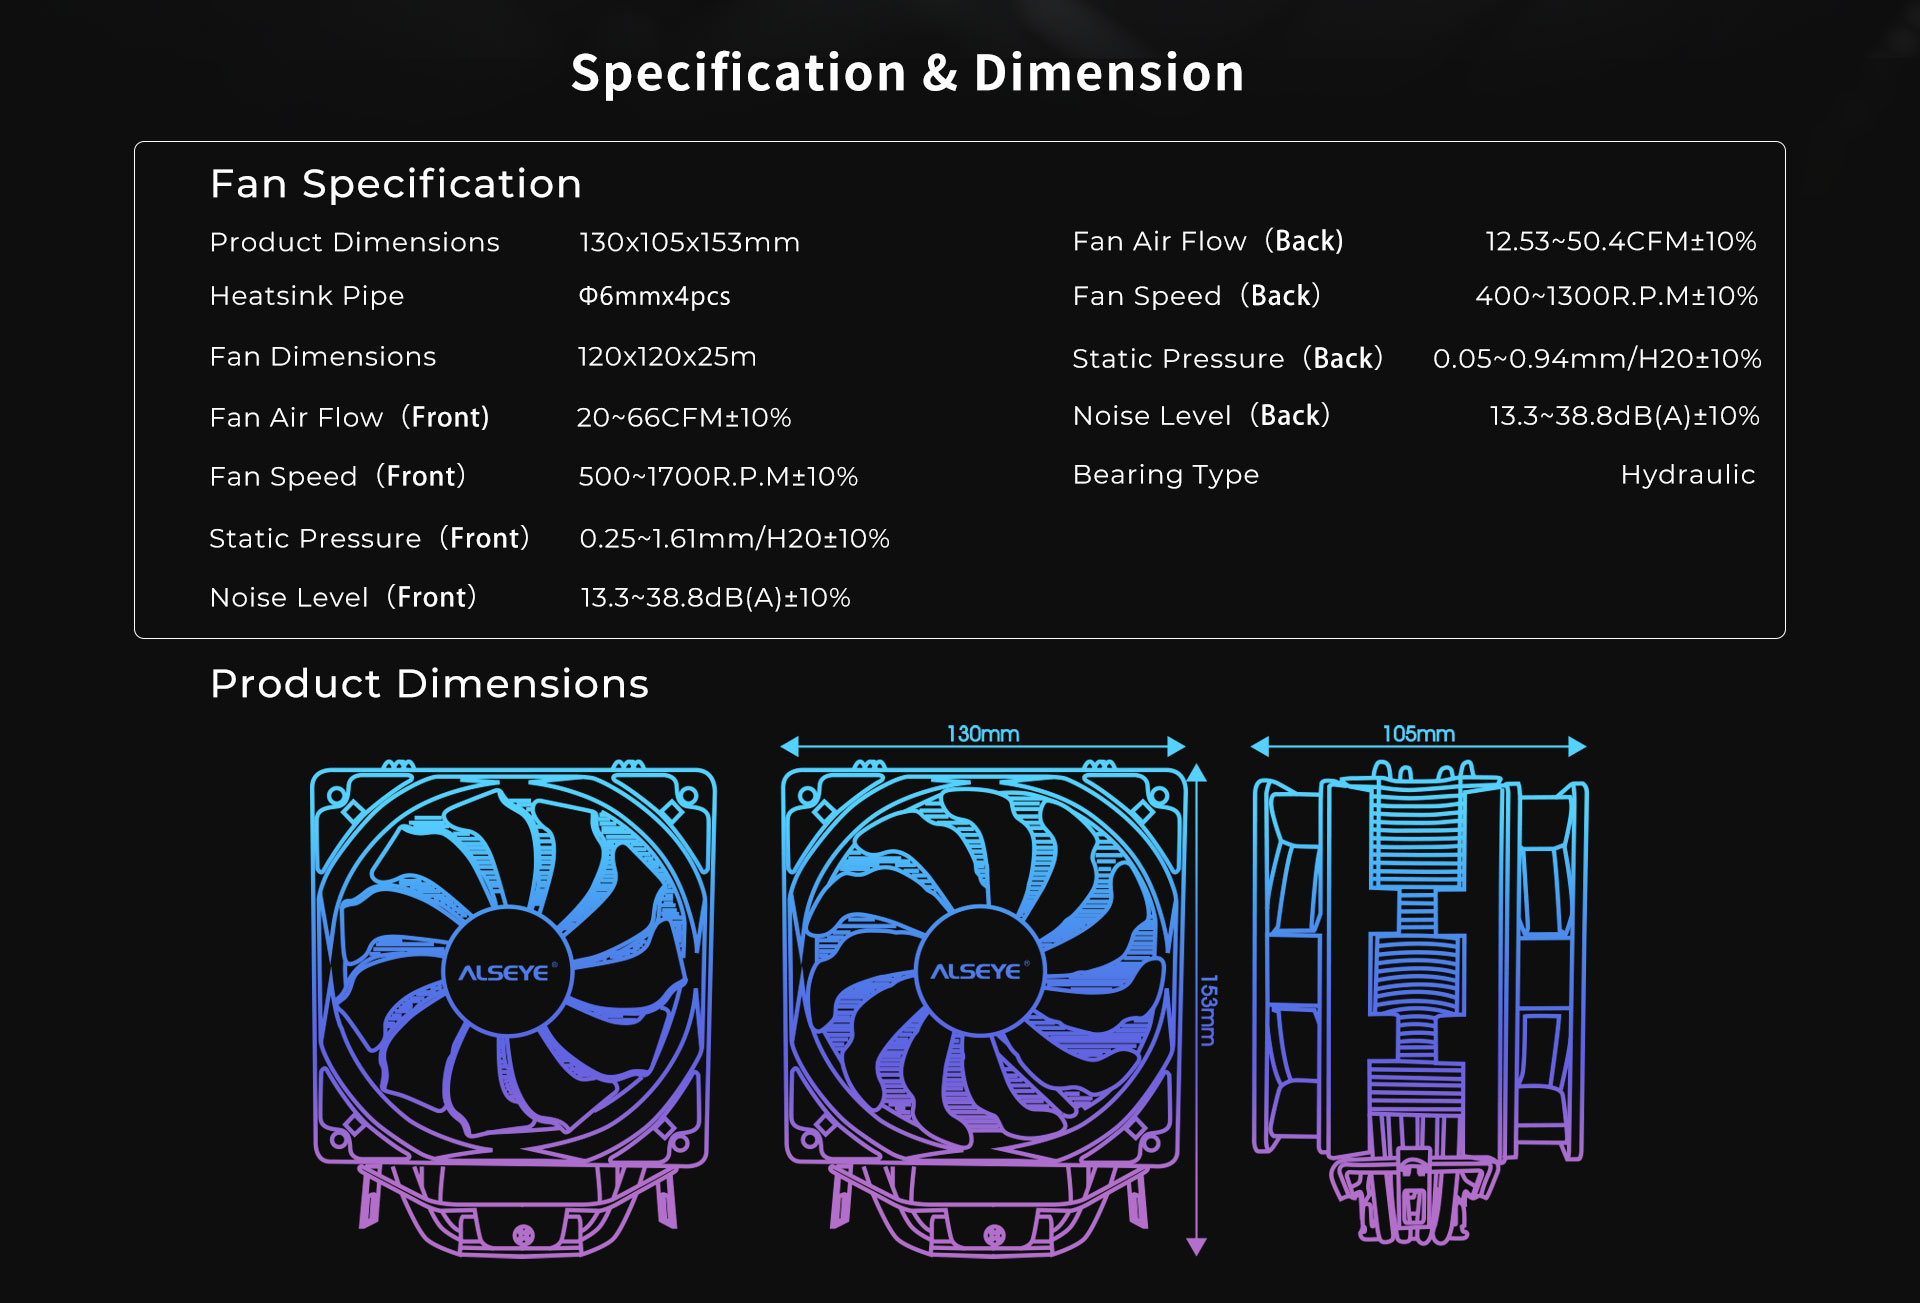The width and height of the screenshot is (1920, 1303).
Task: Click the 153mm height dimension label
Action: coord(1208,1010)
